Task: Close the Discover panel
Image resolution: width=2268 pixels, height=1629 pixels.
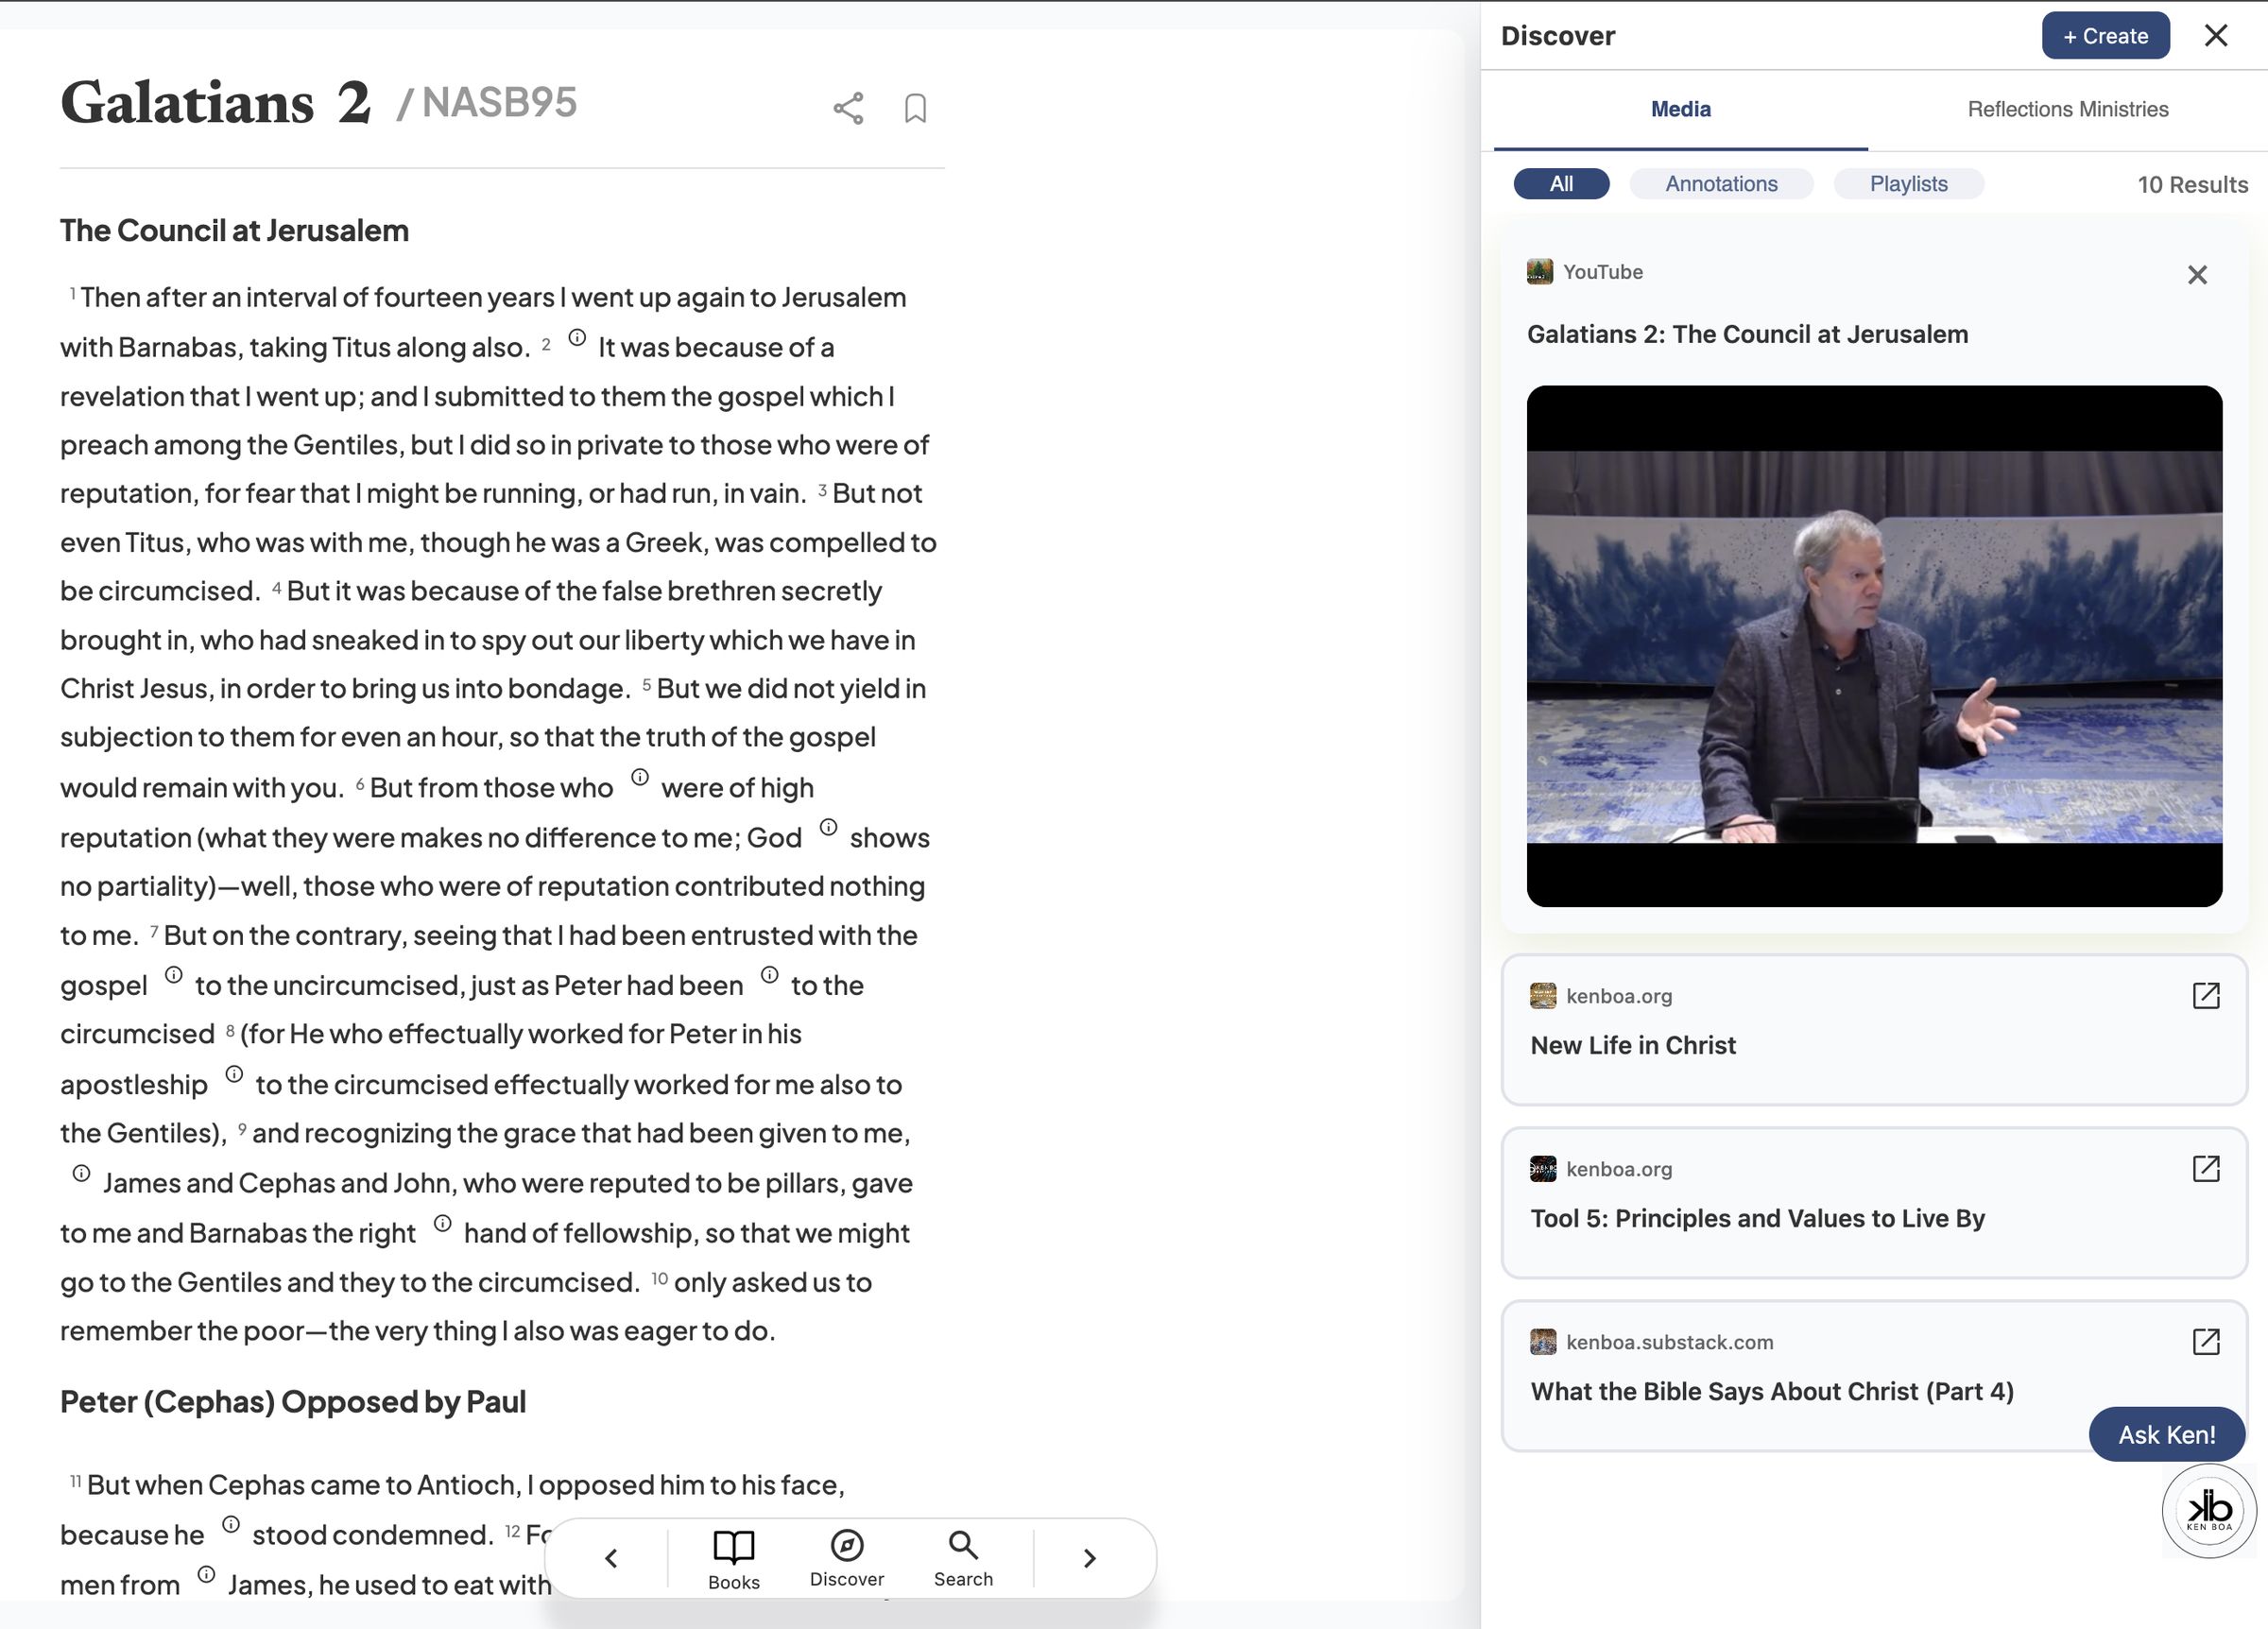Action: pos(2216,36)
